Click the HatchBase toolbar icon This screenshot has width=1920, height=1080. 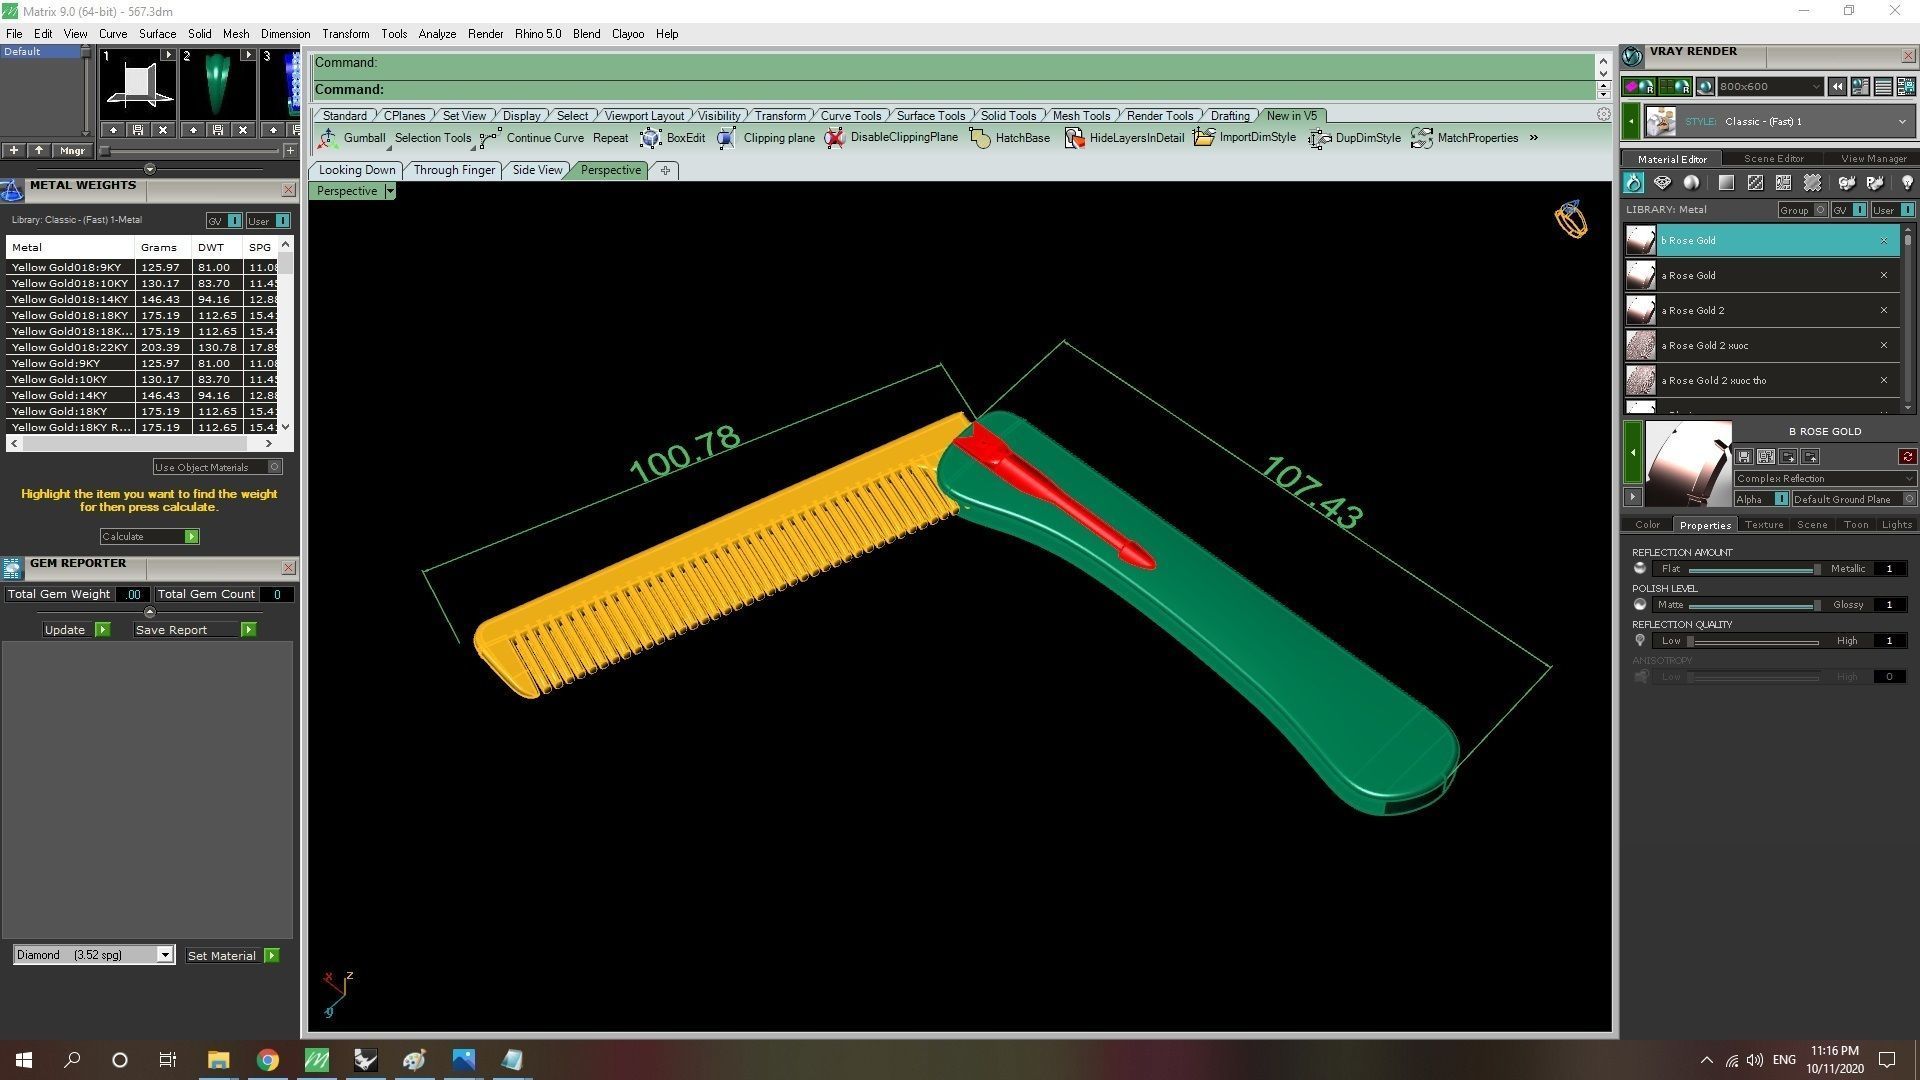coord(980,138)
